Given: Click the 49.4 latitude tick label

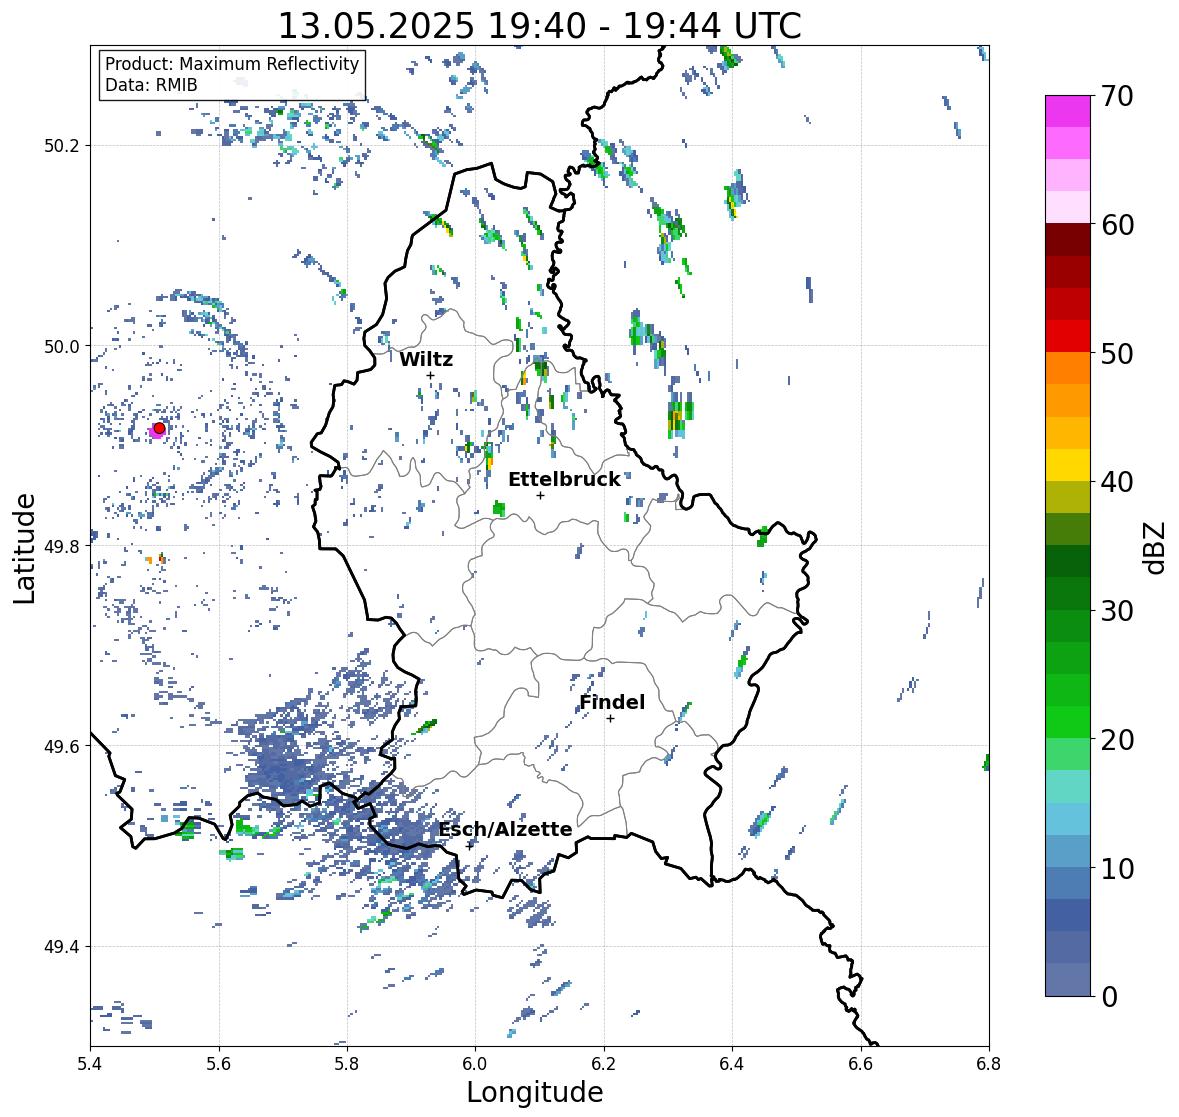Looking at the screenshot, I should (62, 947).
